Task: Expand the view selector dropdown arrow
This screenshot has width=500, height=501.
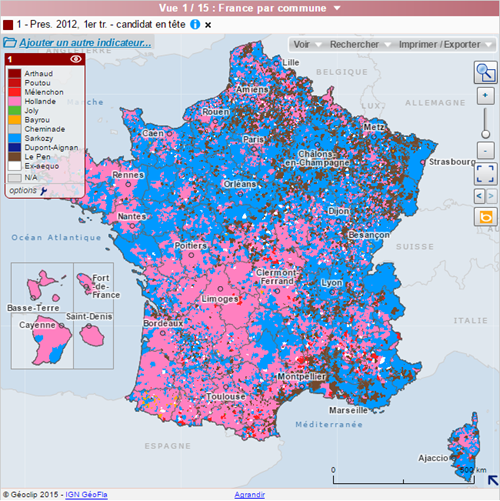Action: click(x=337, y=8)
